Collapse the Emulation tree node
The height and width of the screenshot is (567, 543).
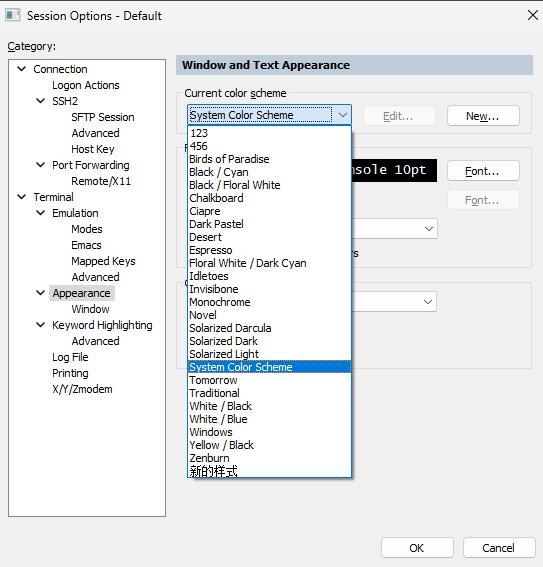pos(41,213)
